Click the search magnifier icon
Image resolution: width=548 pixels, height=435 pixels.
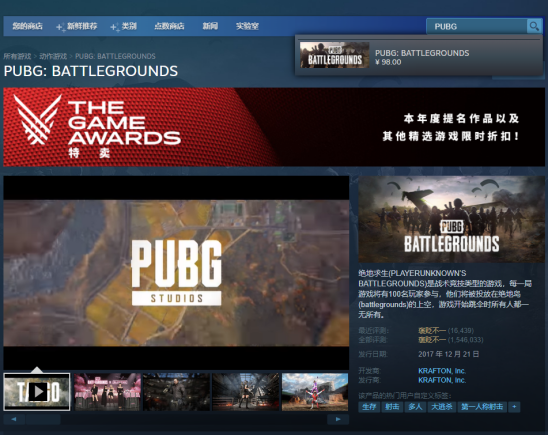534,26
